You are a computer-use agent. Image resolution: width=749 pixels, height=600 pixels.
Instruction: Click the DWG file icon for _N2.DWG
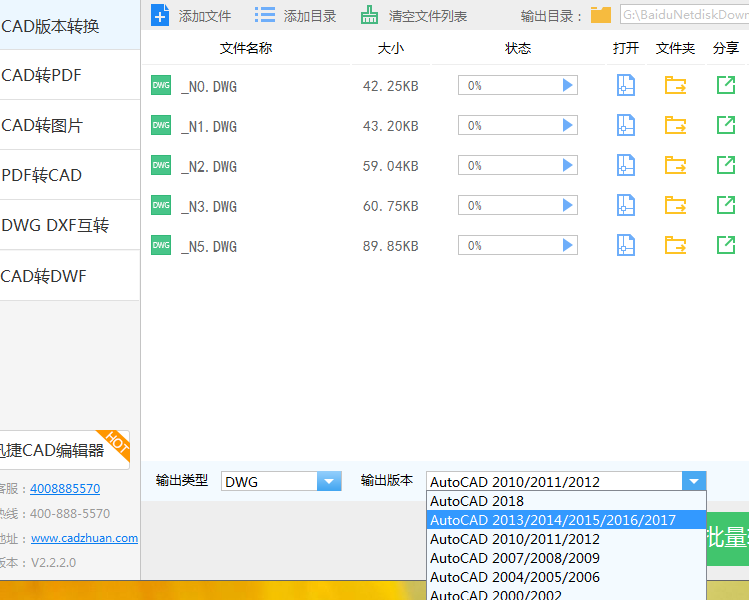161,165
